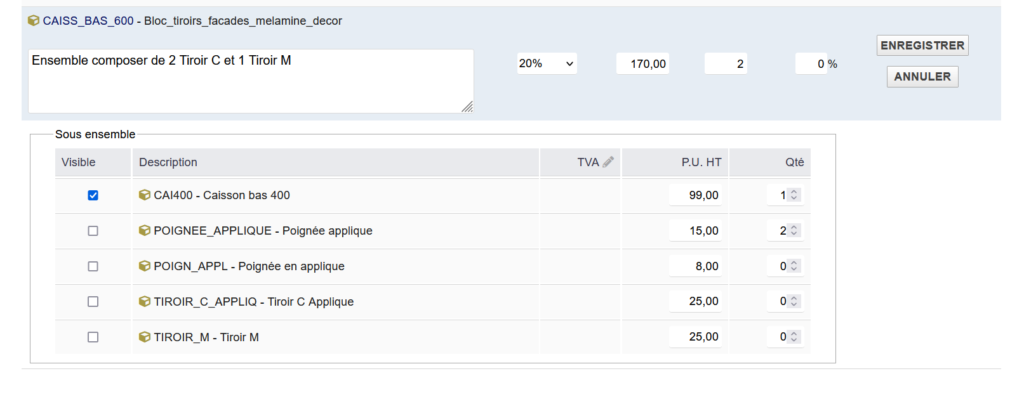Click the CAI400 product cube icon
The image size is (1024, 397).
pyautogui.click(x=145, y=195)
